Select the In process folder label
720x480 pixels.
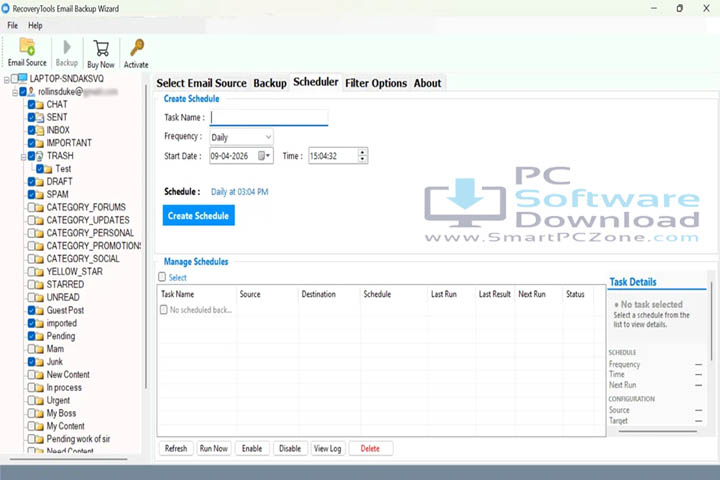pyautogui.click(x=64, y=387)
